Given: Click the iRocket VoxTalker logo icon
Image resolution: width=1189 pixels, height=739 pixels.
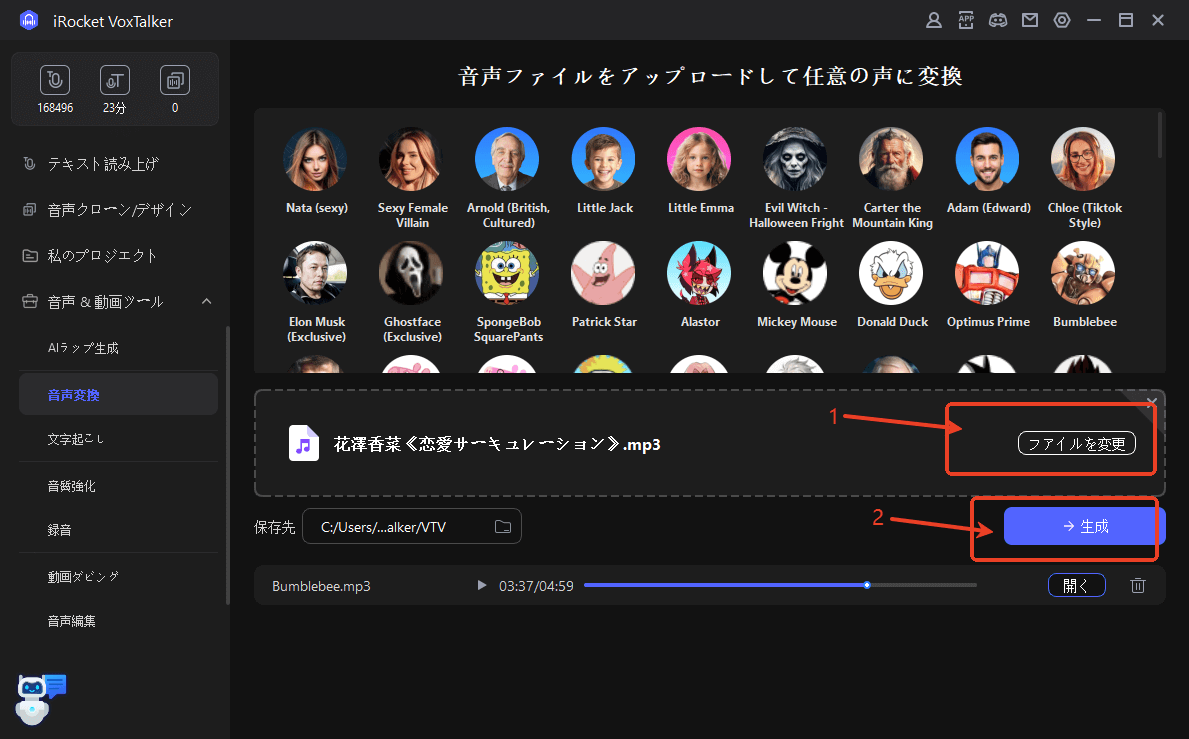Looking at the screenshot, I should tap(29, 20).
